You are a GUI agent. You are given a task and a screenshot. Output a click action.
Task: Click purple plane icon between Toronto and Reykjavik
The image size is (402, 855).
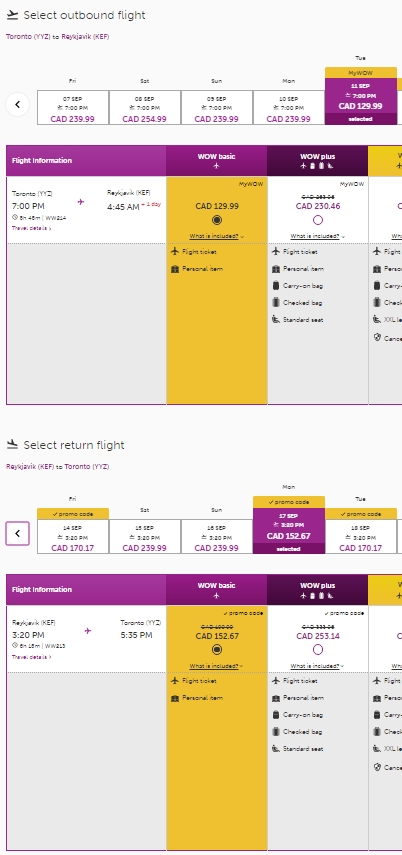(81, 202)
